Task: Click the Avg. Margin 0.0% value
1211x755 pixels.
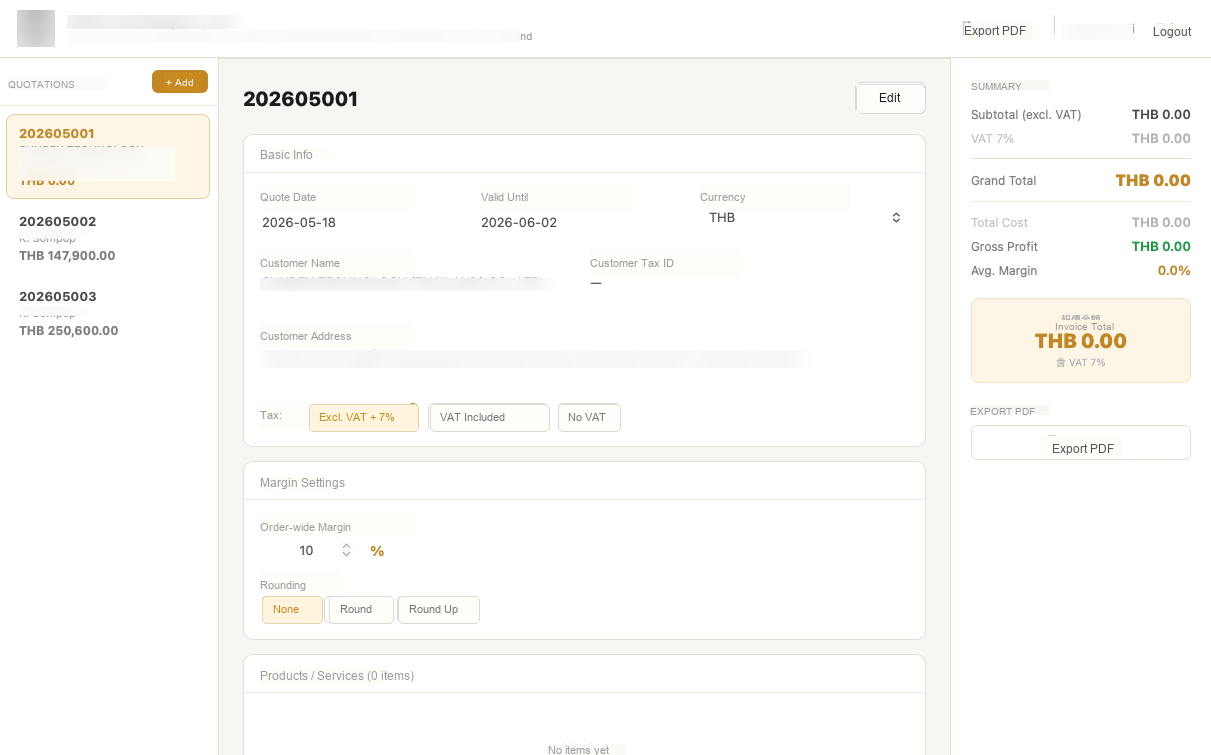Action: coord(1174,270)
